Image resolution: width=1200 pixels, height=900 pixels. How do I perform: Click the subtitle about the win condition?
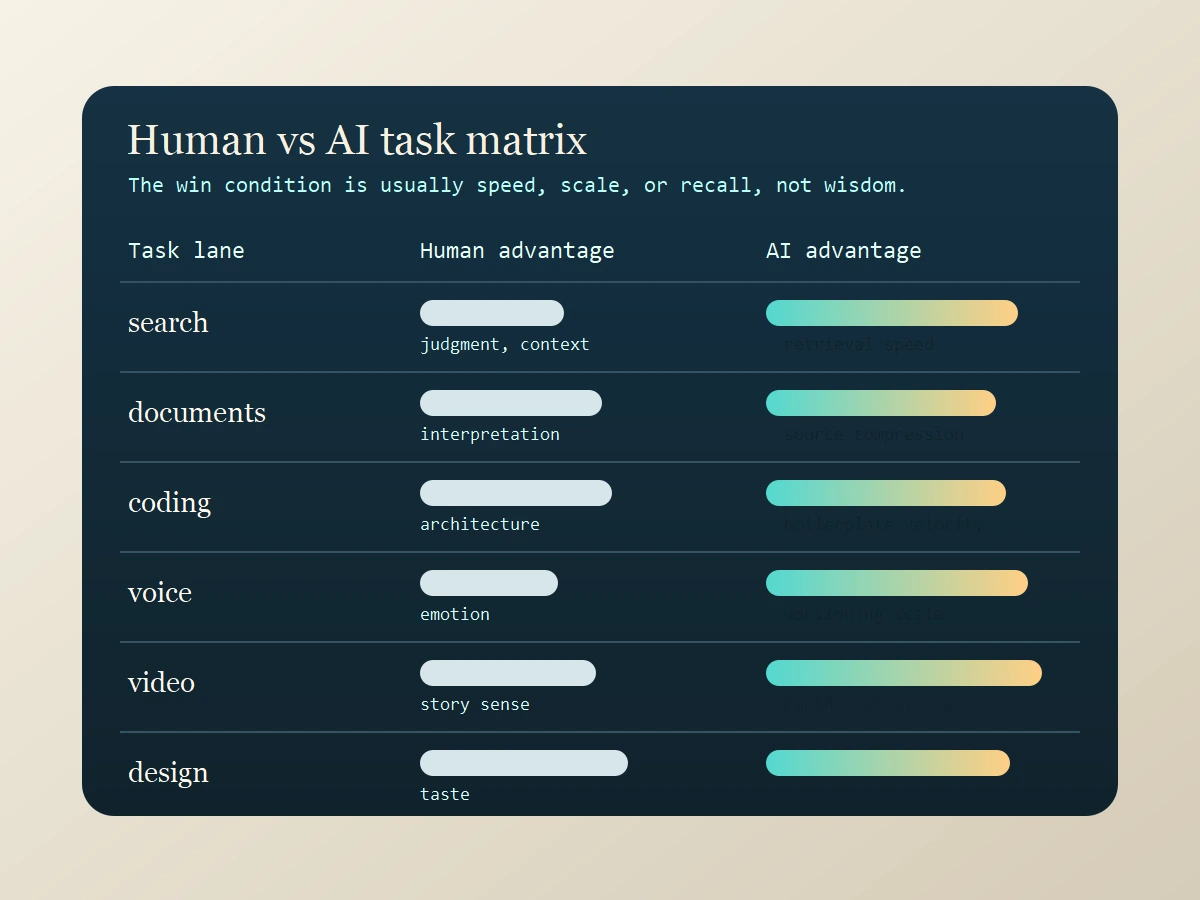[516, 185]
